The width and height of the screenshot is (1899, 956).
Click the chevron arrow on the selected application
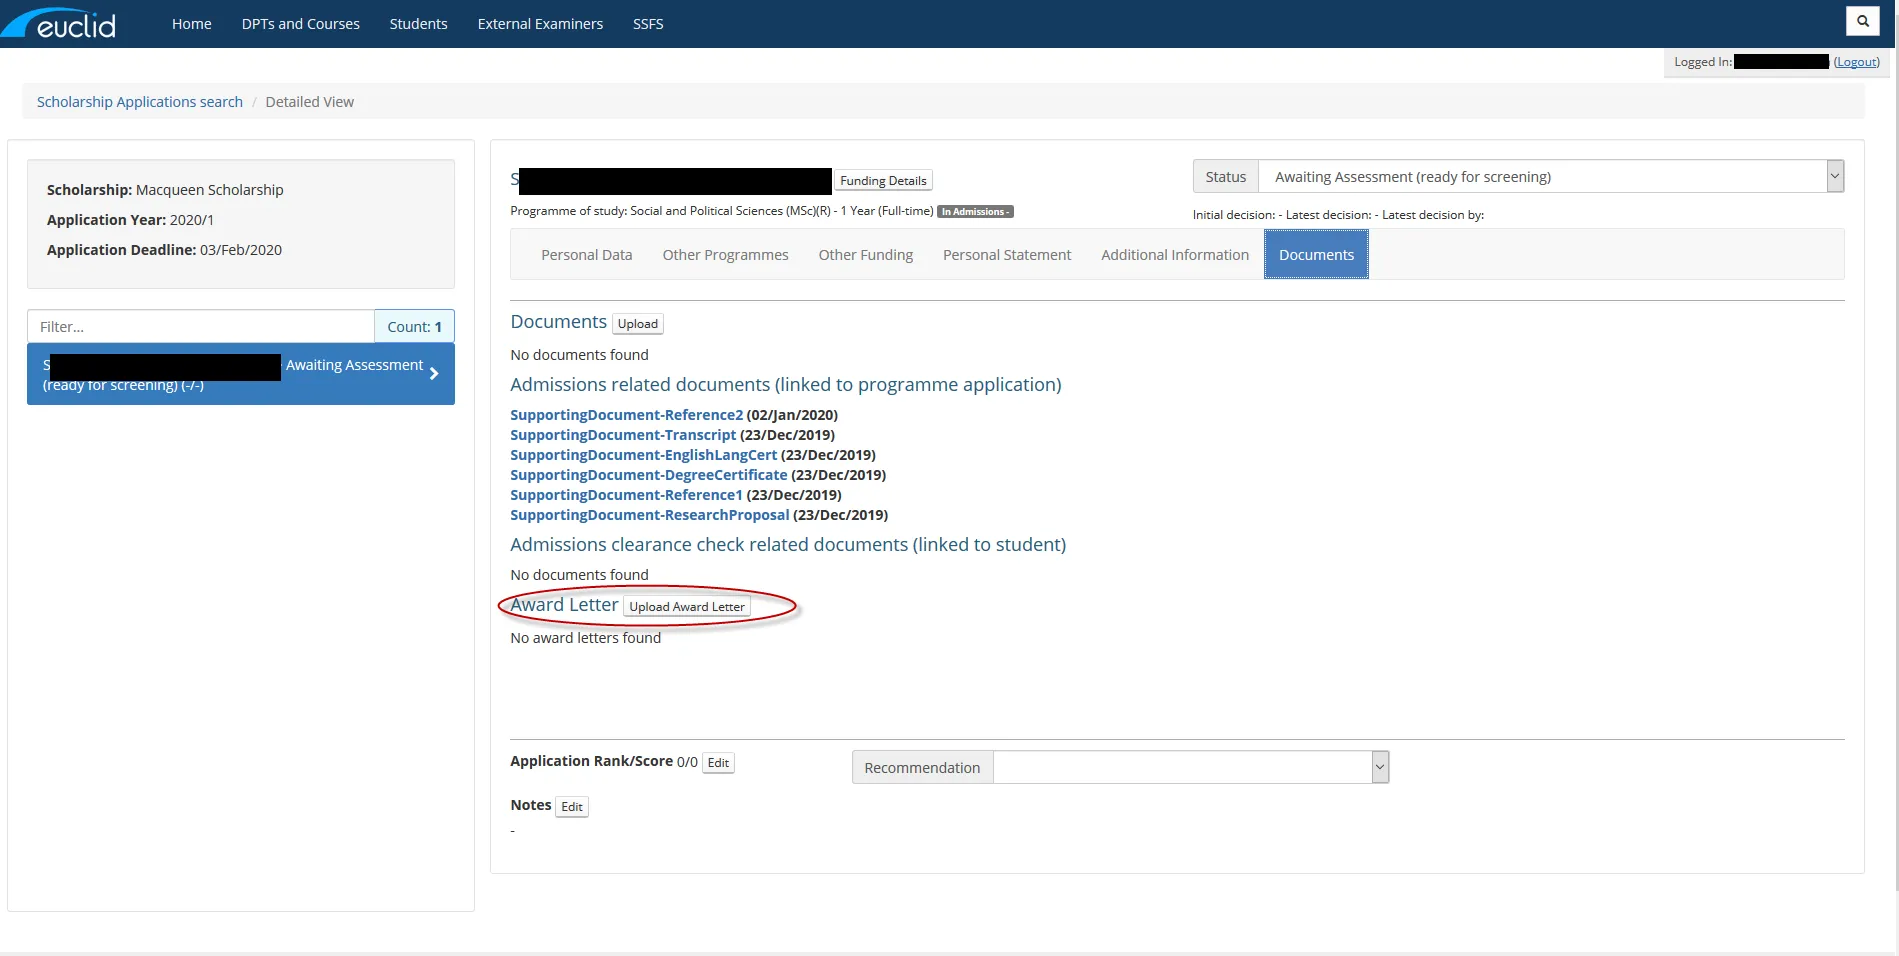click(433, 373)
